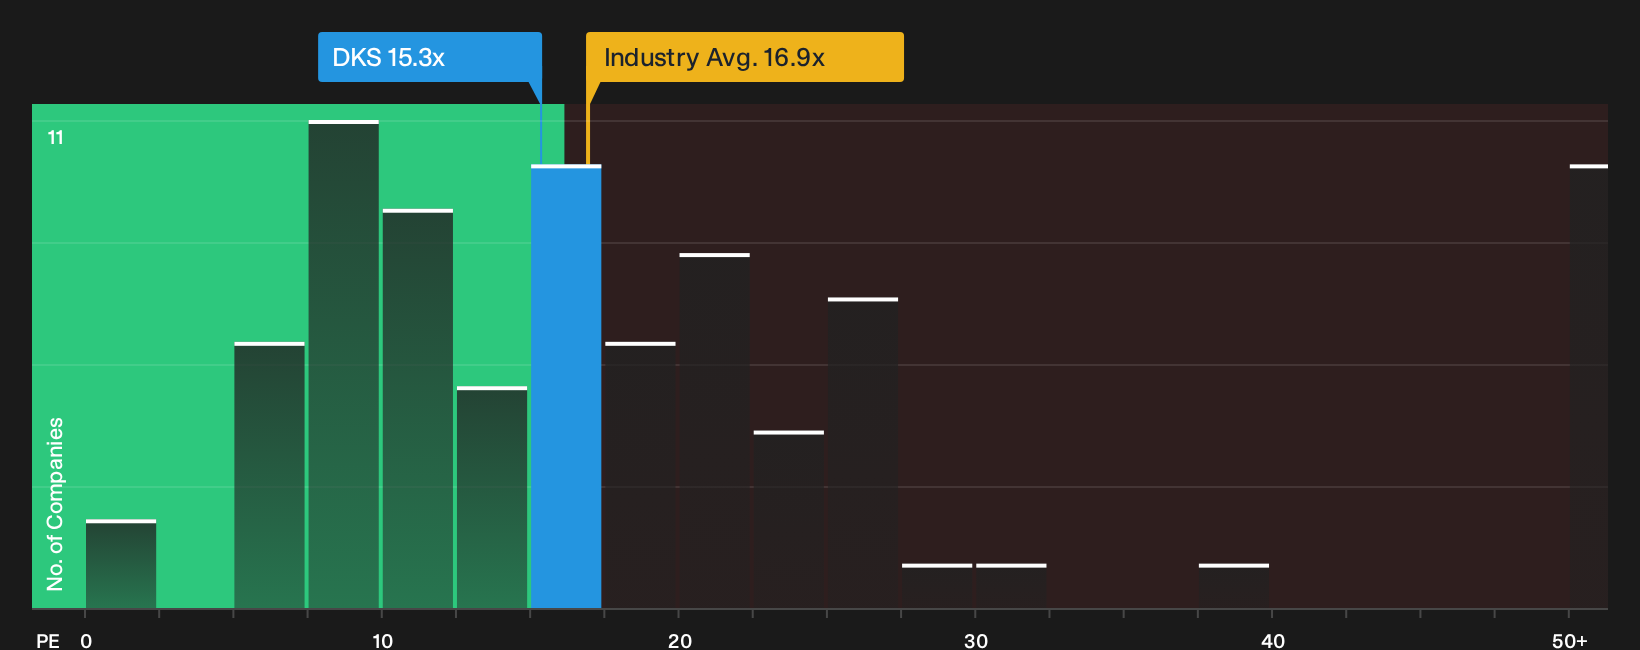Screen dimensions: 1640x650
Task: Click the DKS 15.3x blue label
Action: tap(430, 57)
